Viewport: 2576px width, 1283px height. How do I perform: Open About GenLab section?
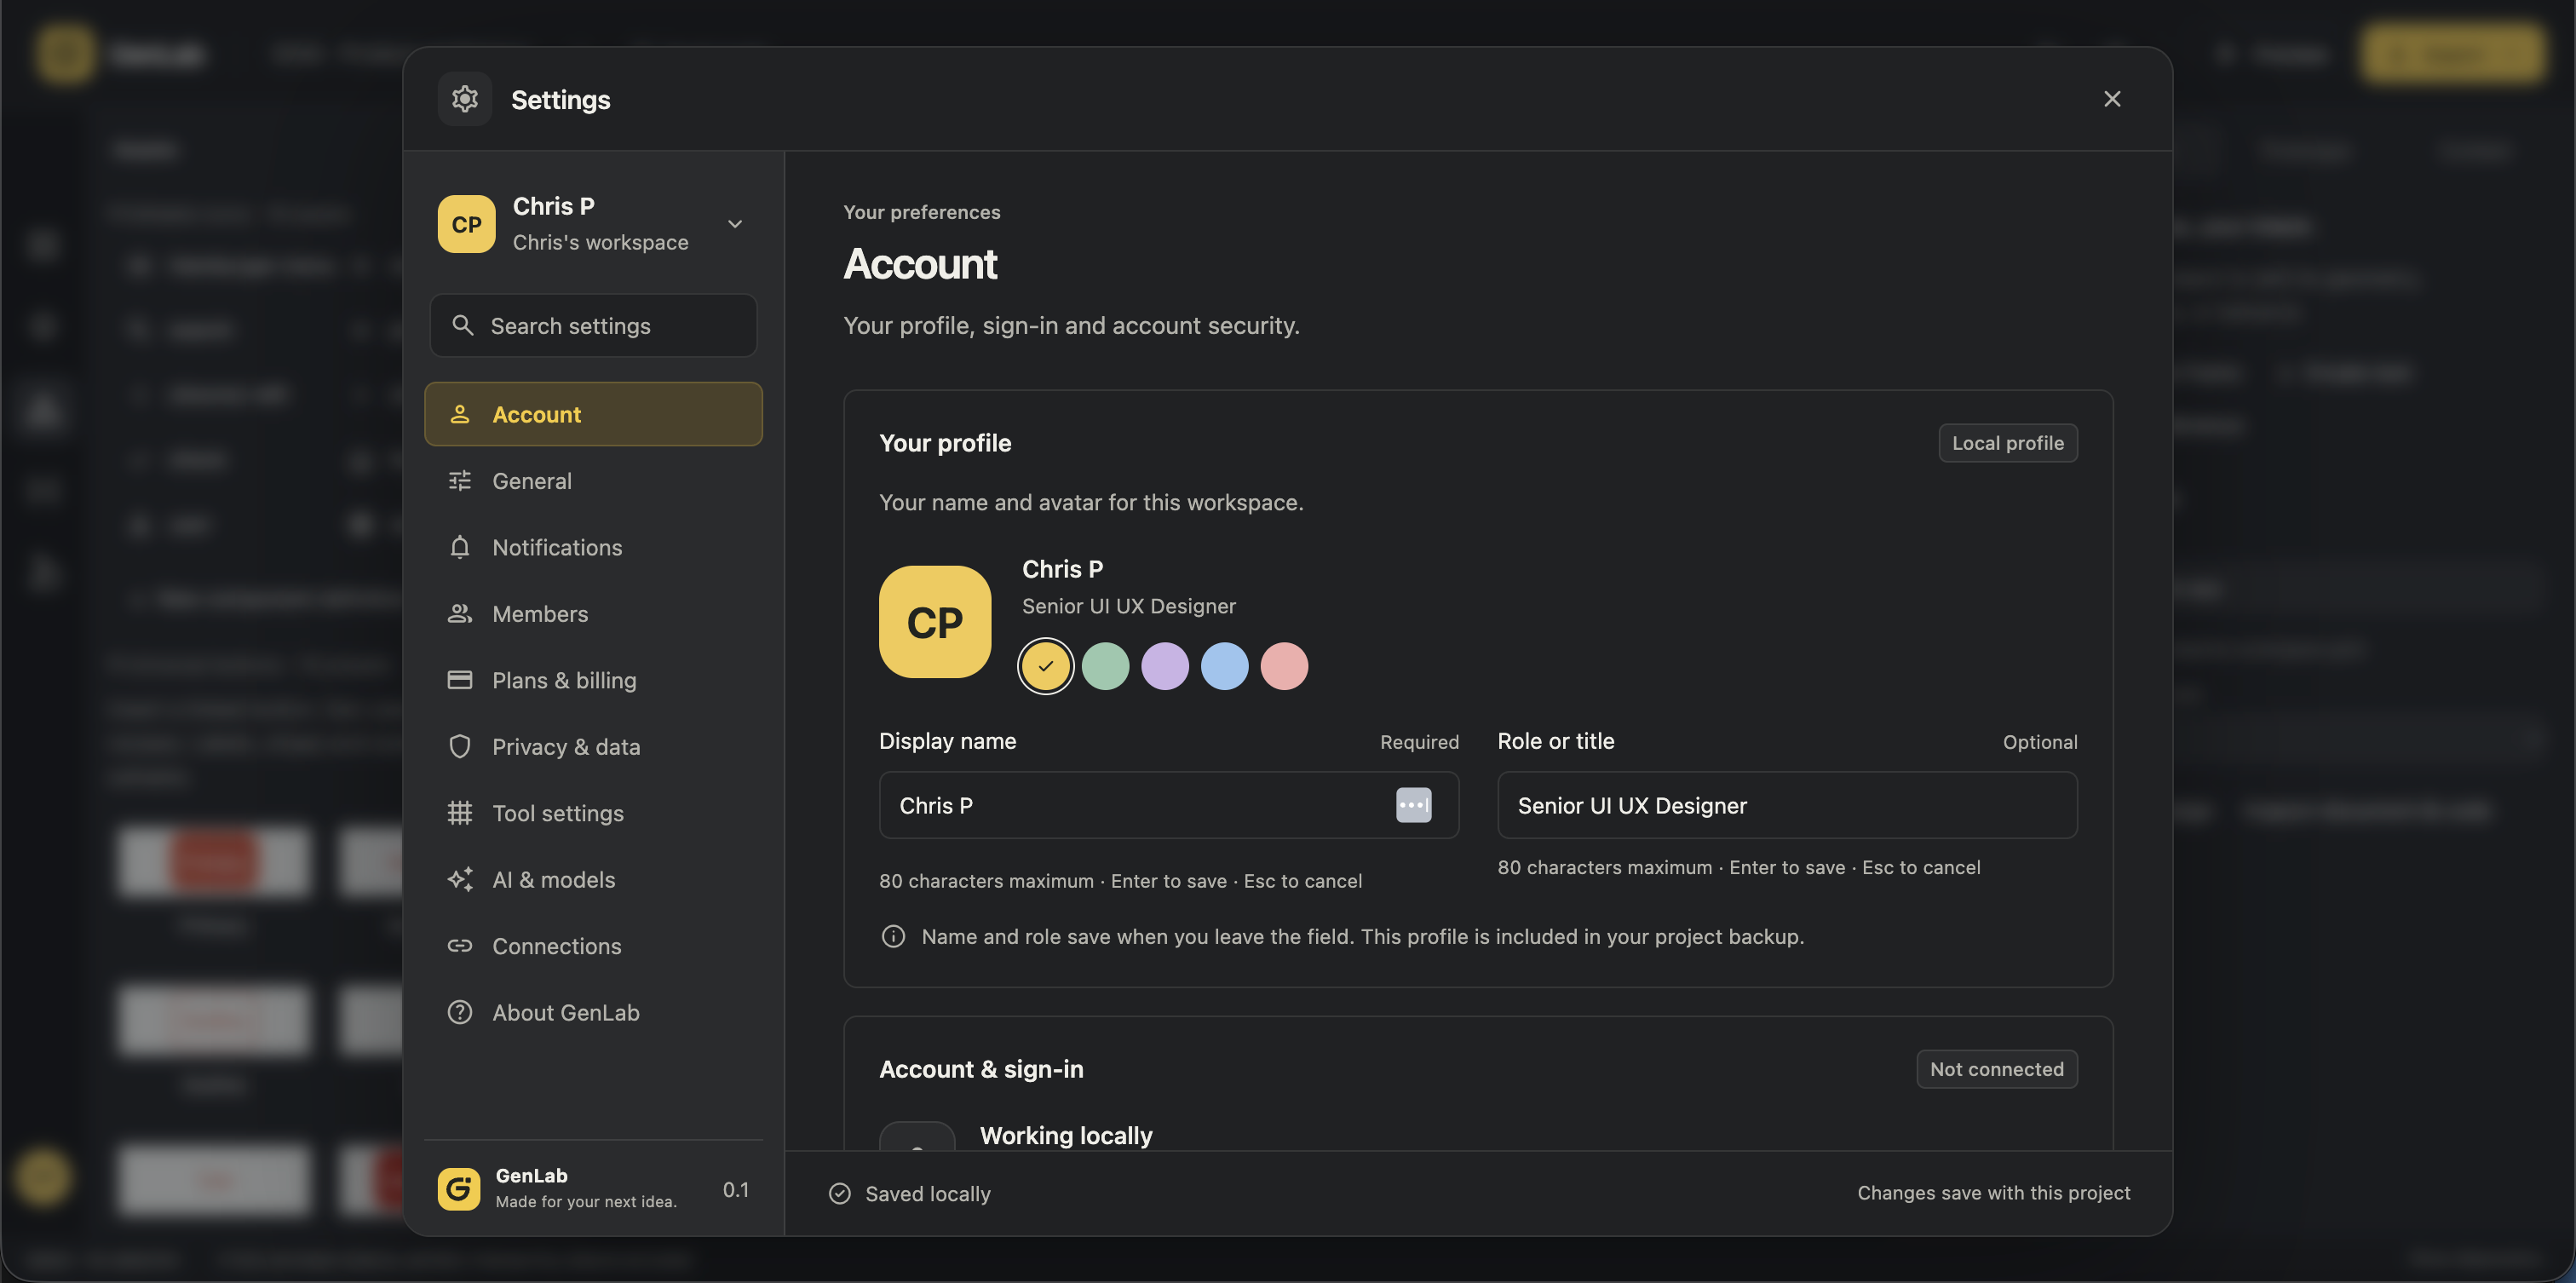[x=593, y=1013]
